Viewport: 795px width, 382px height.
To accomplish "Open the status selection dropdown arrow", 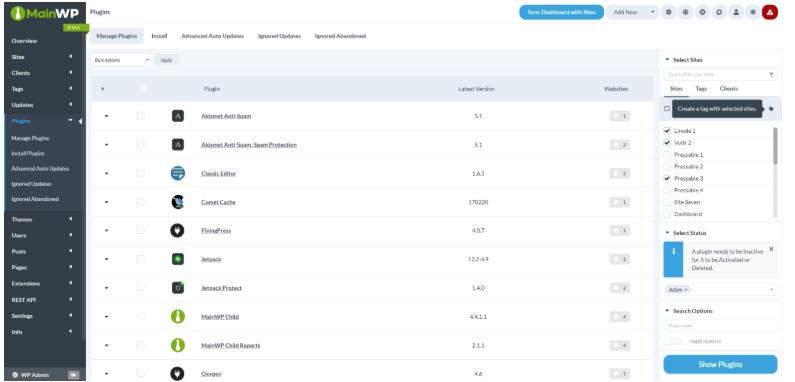I will pyautogui.click(x=772, y=290).
